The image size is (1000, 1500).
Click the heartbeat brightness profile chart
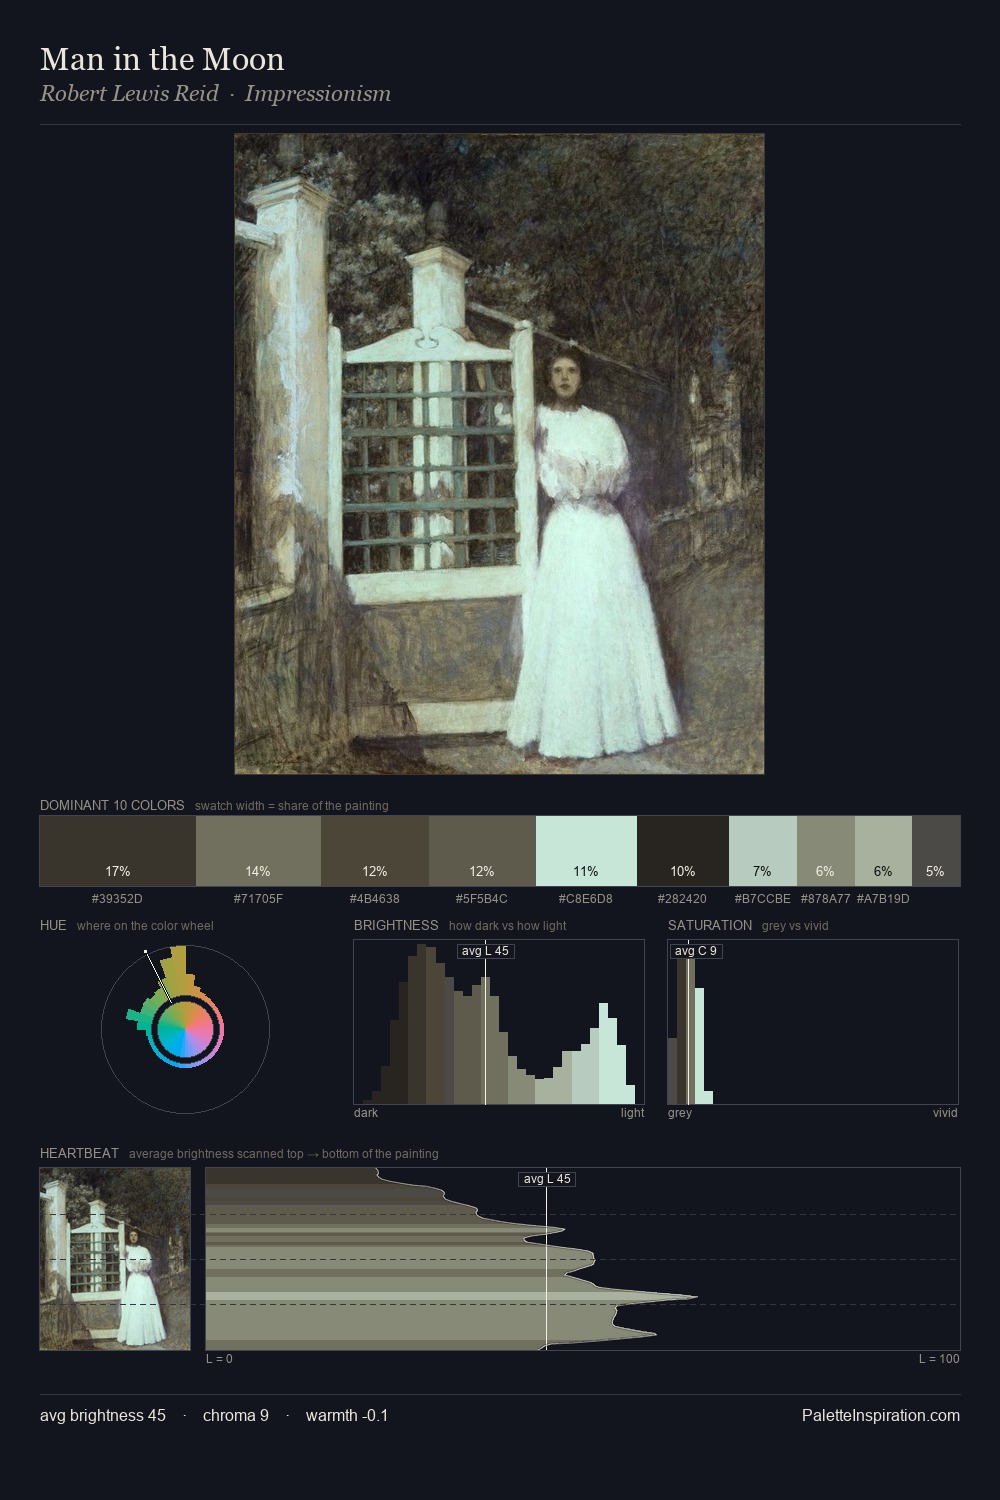click(583, 1259)
